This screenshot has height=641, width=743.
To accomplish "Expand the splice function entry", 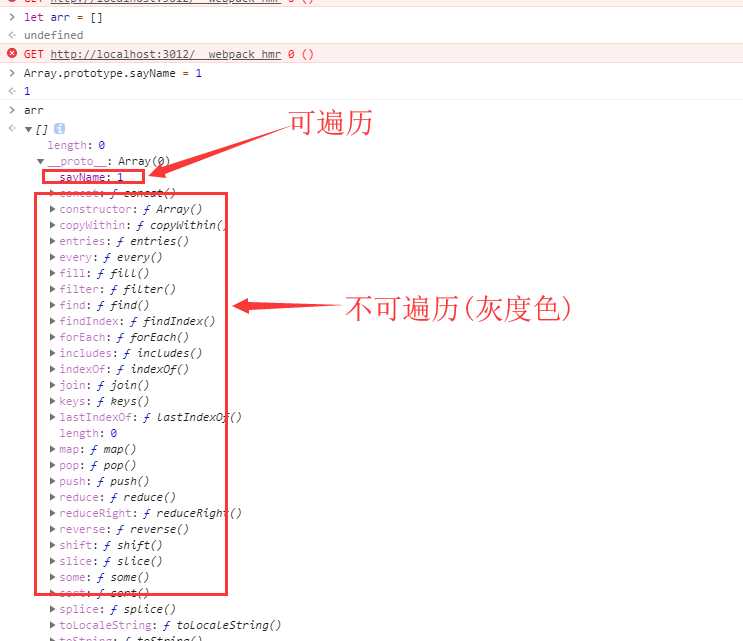I will [53, 609].
